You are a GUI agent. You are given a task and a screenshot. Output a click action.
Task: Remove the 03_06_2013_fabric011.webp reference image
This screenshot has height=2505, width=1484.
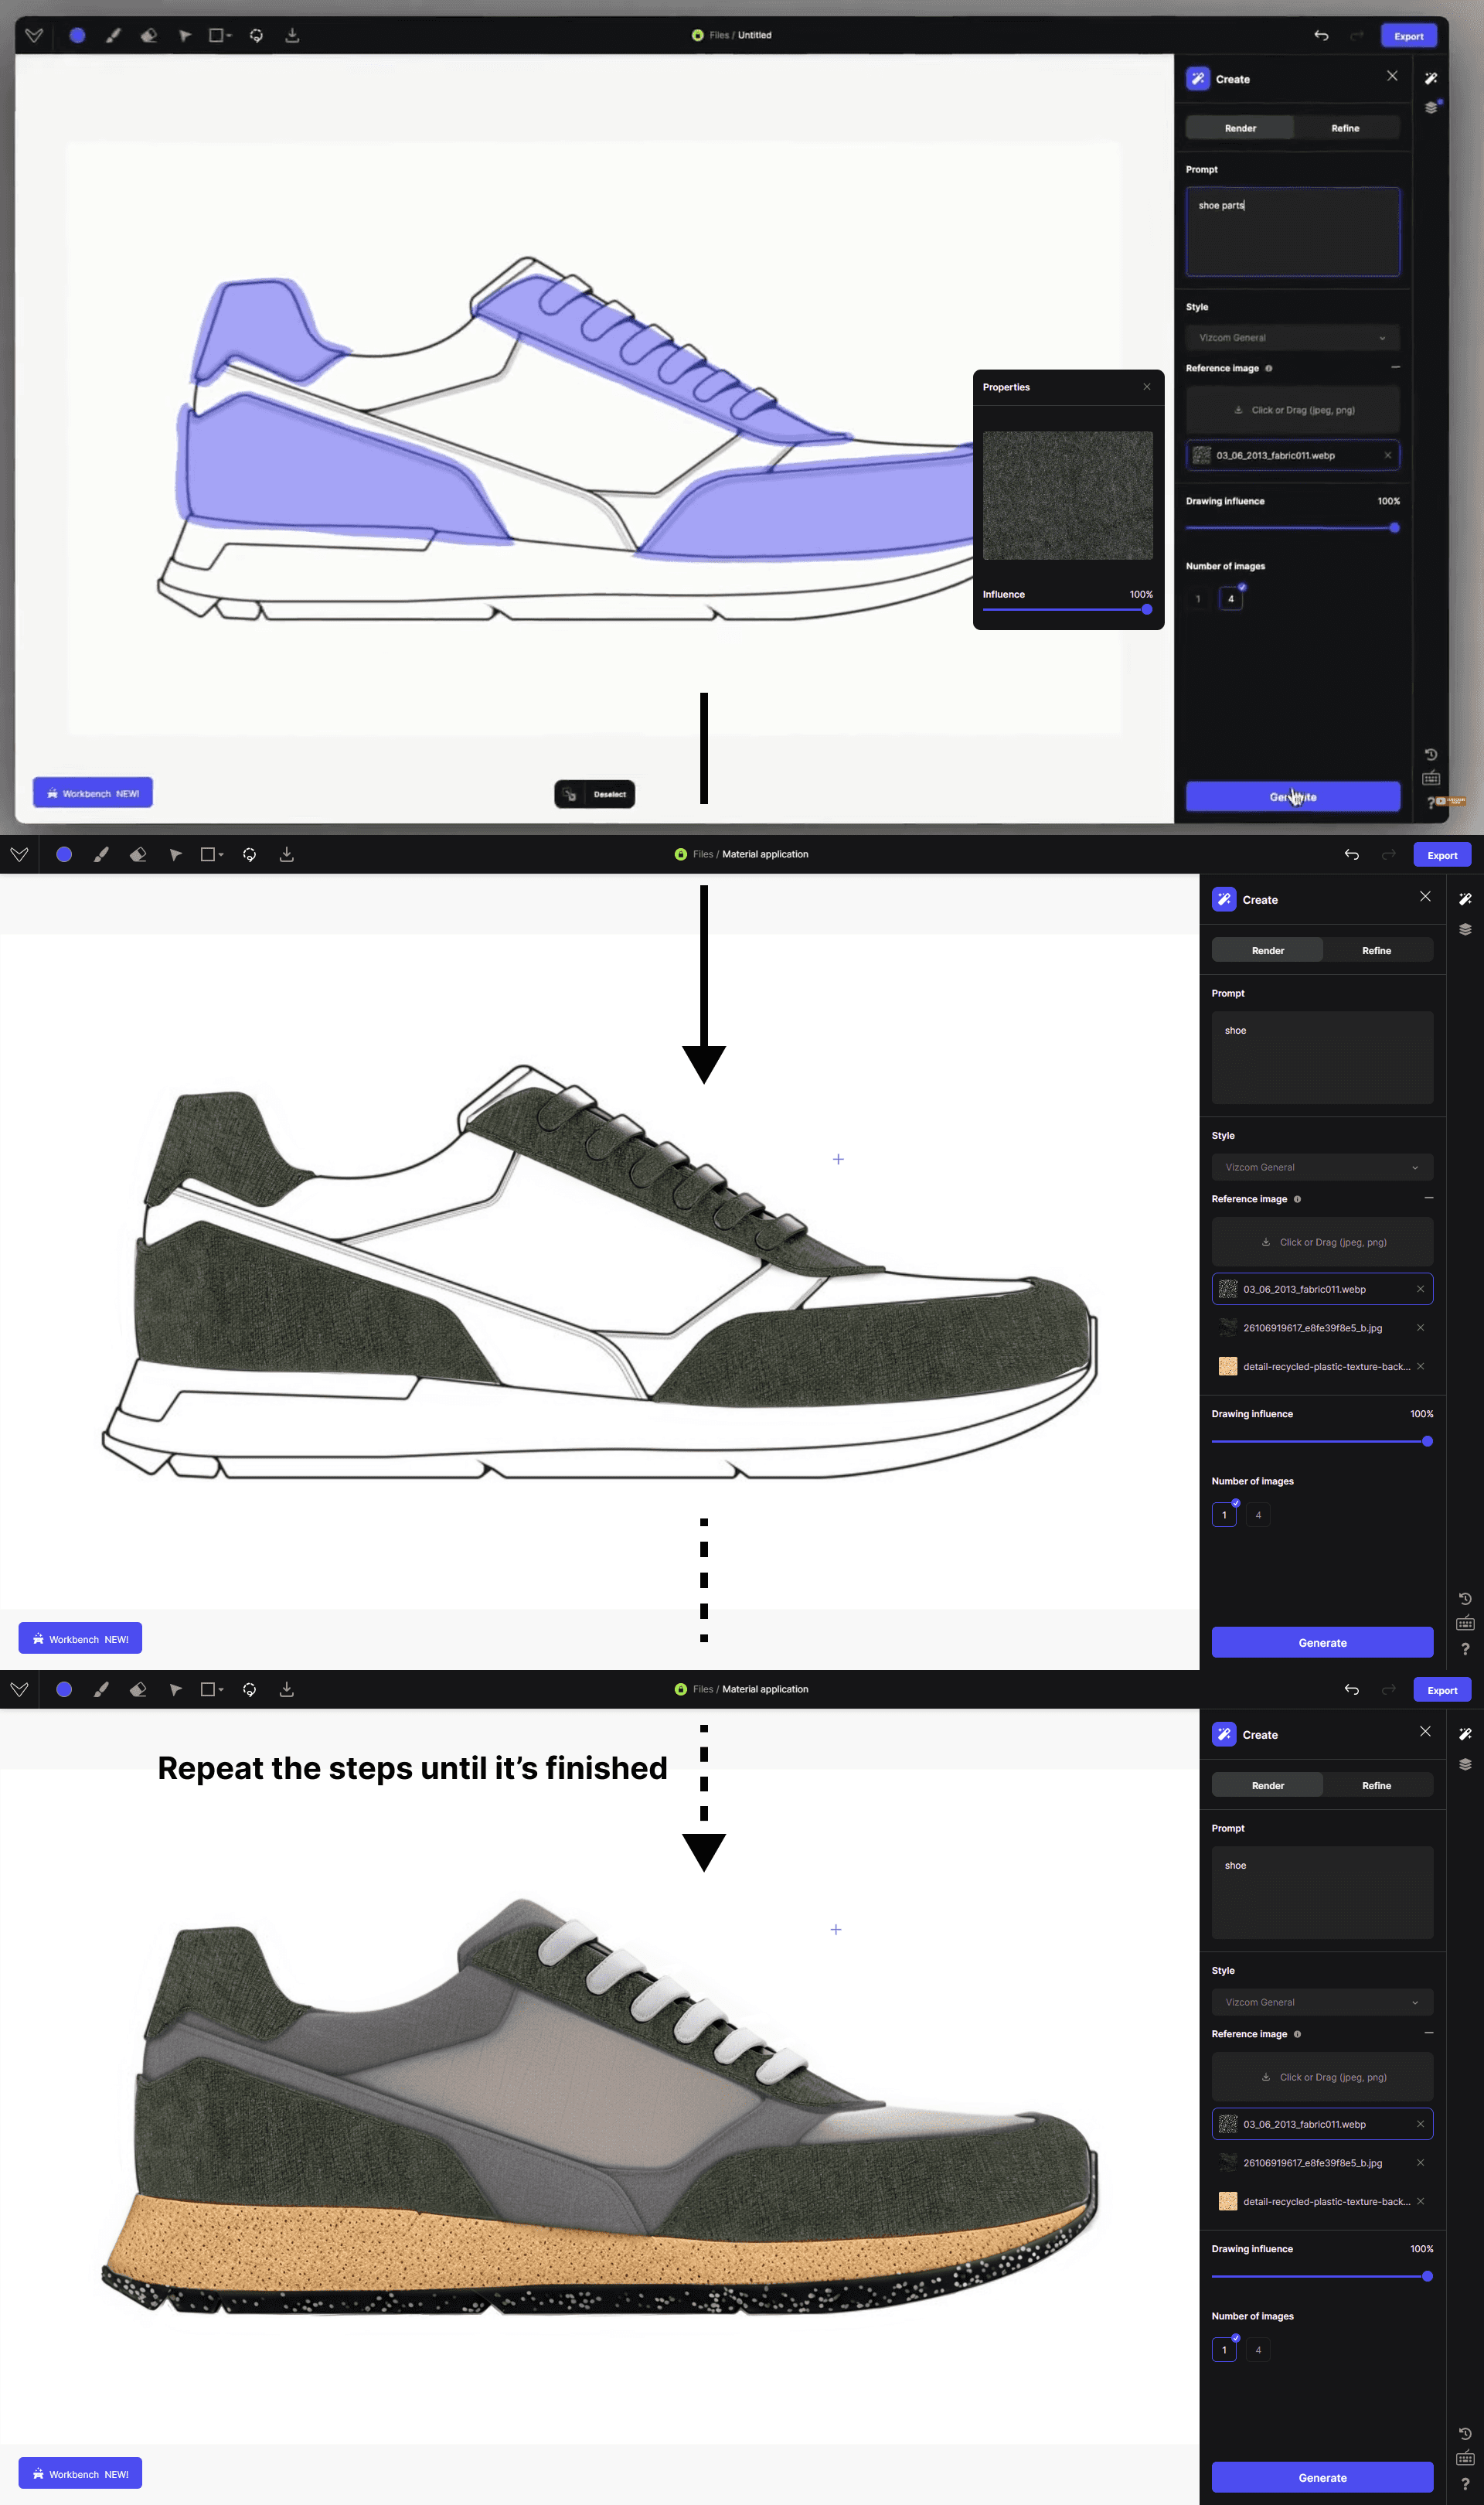1388,455
